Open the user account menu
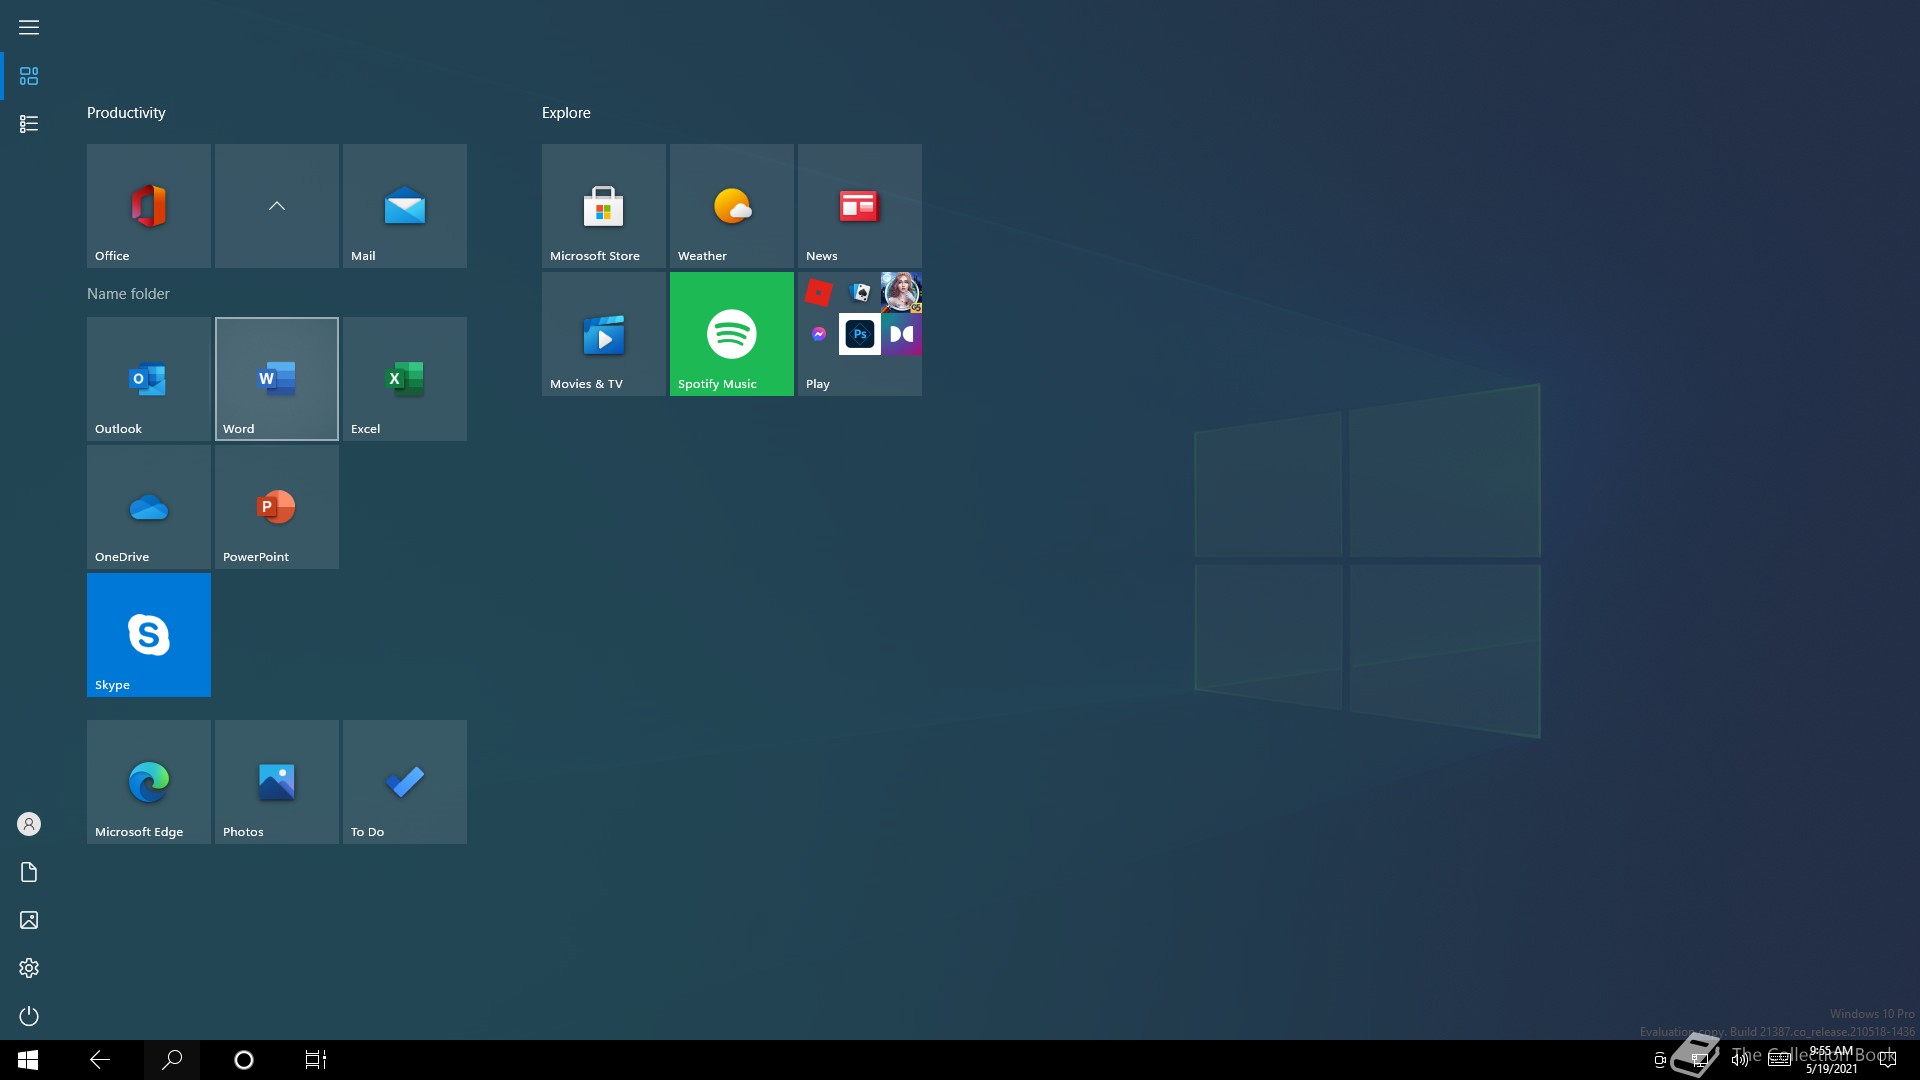Screen dimensions: 1920x1080 tap(29, 824)
